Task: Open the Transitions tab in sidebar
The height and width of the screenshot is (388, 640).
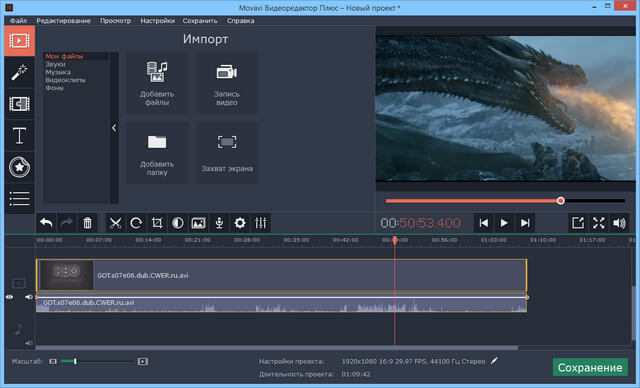Action: (19, 104)
